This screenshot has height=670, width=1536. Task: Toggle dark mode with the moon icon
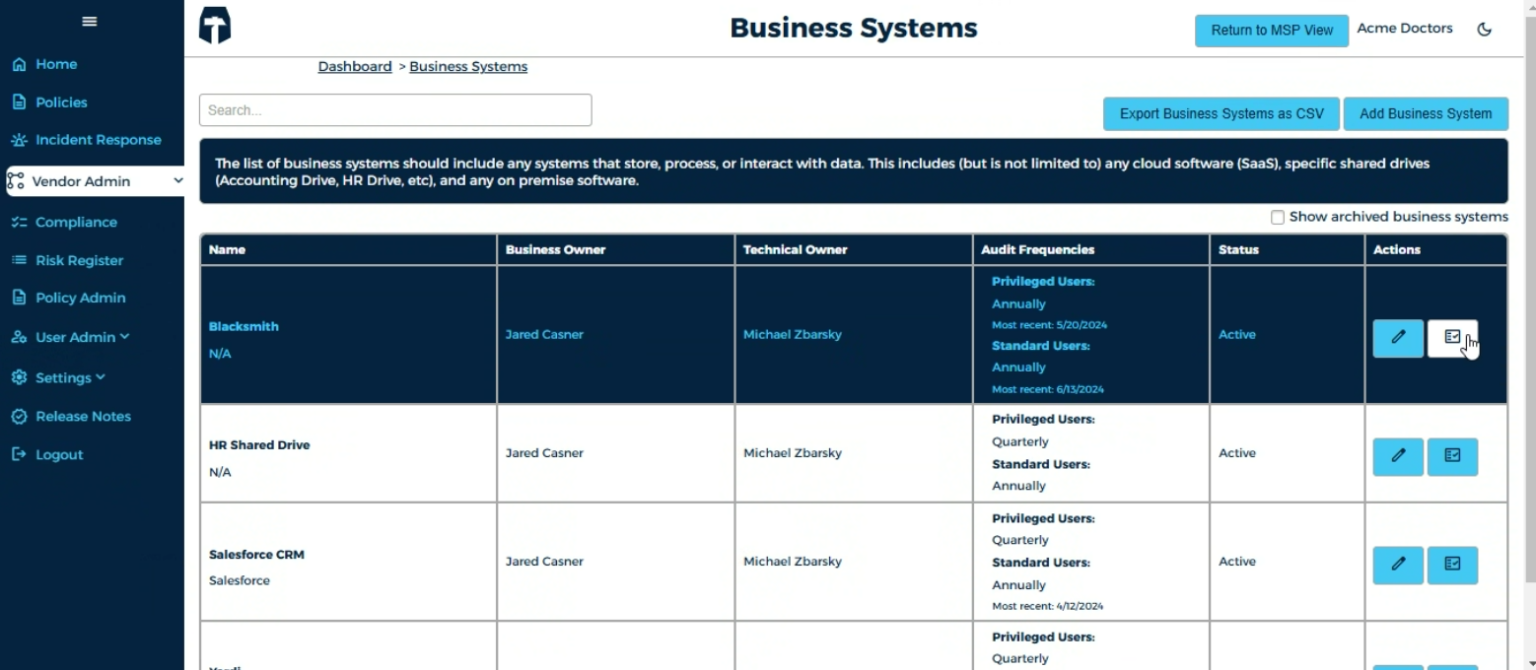1484,29
